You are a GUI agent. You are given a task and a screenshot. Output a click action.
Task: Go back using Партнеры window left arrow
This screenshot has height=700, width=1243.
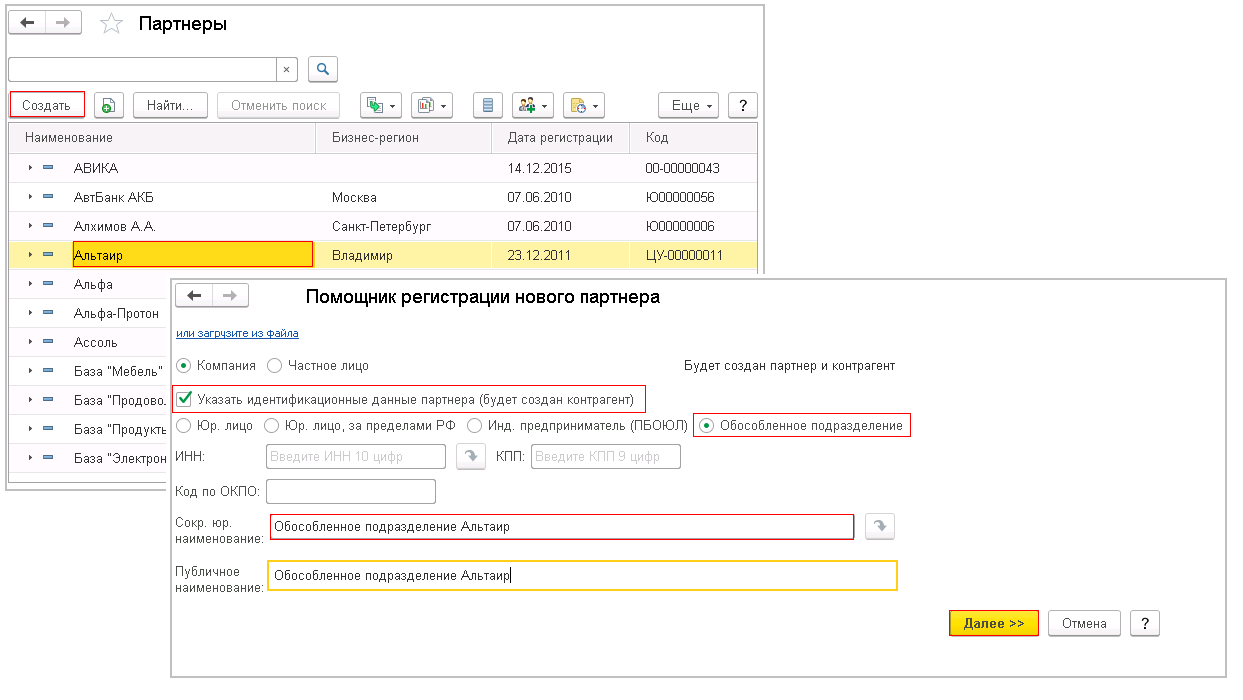[x=27, y=23]
